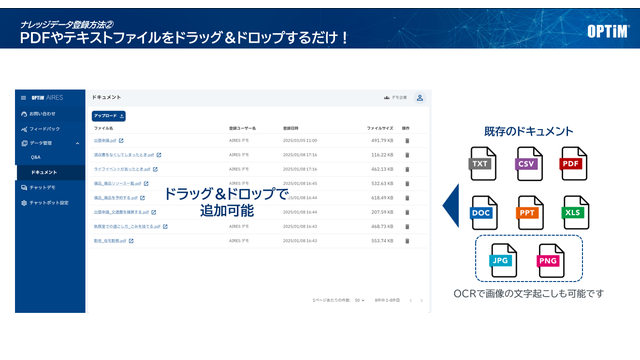The width and height of the screenshot is (640, 360).
Task: Open external-link icon for 462.13 KB file
Action: (x=155, y=169)
